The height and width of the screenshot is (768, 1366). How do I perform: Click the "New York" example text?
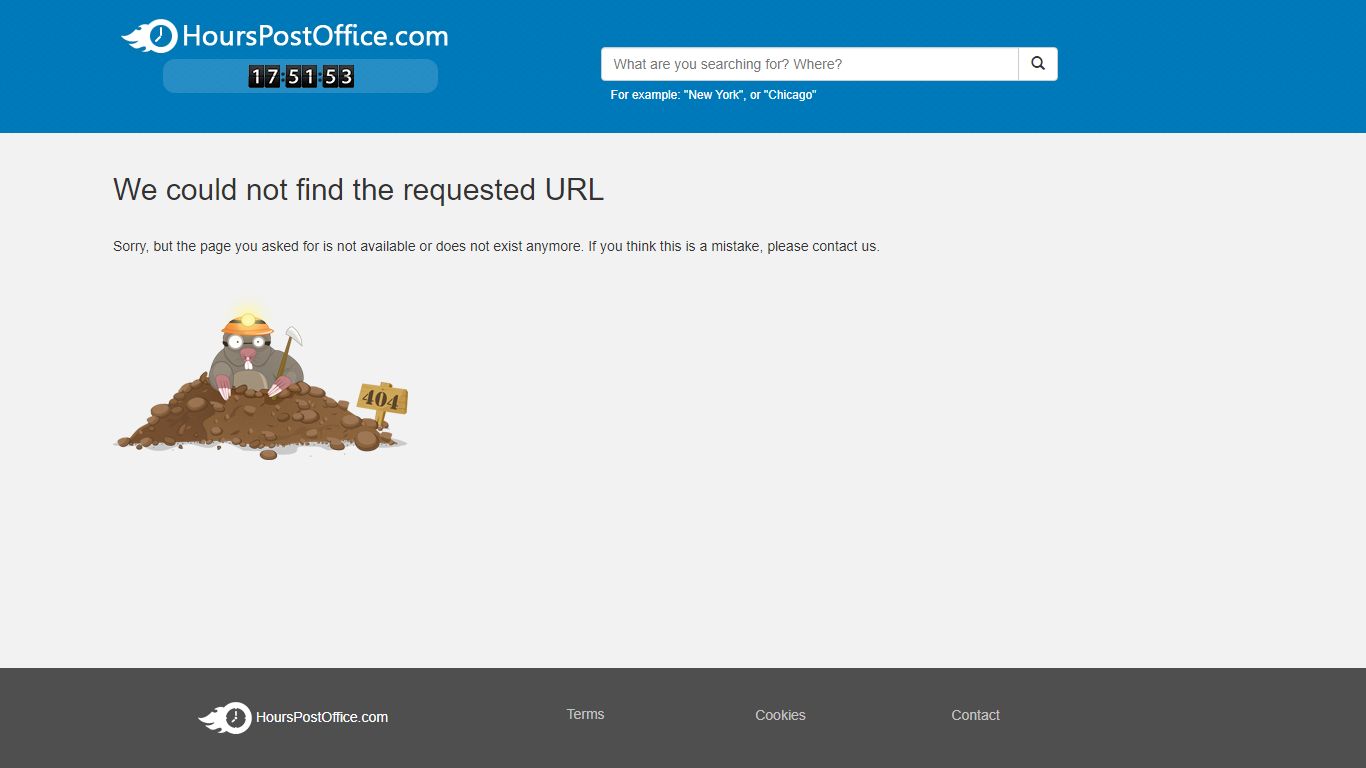click(714, 95)
